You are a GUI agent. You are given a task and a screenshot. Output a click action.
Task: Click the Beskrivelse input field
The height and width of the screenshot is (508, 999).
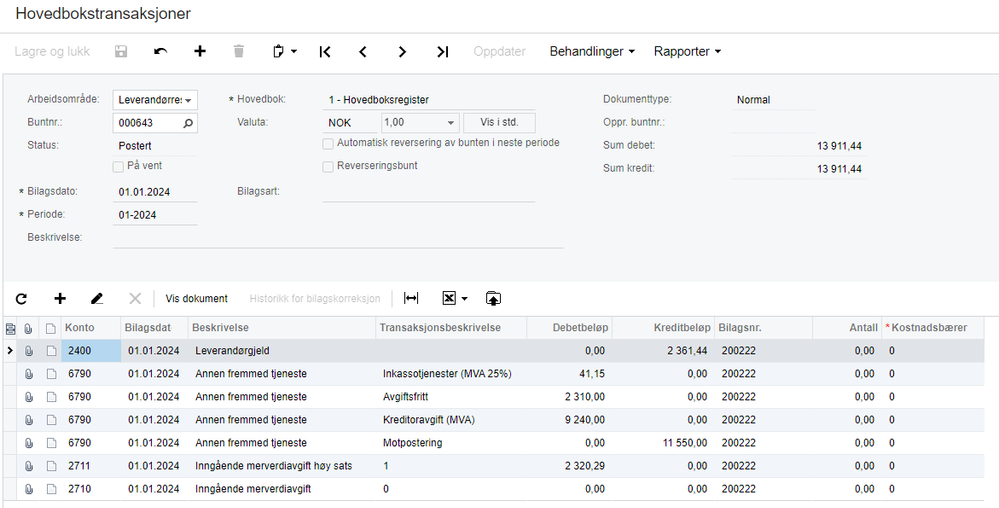pyautogui.click(x=338, y=238)
